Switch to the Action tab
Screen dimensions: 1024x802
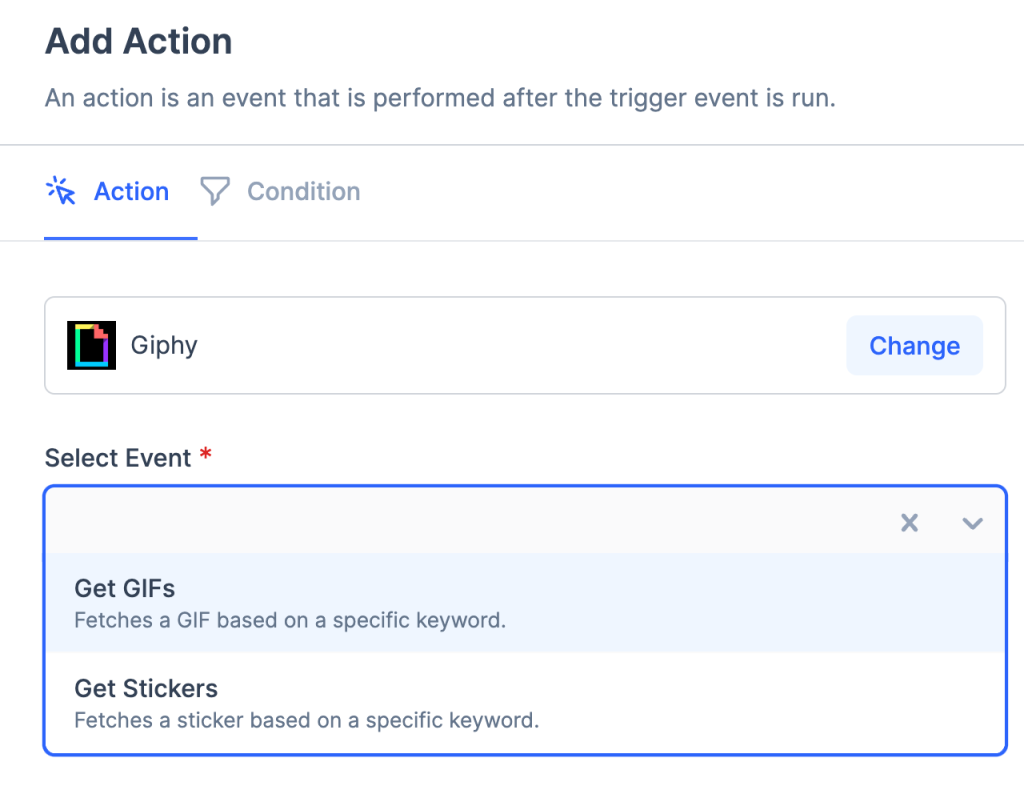(131, 191)
